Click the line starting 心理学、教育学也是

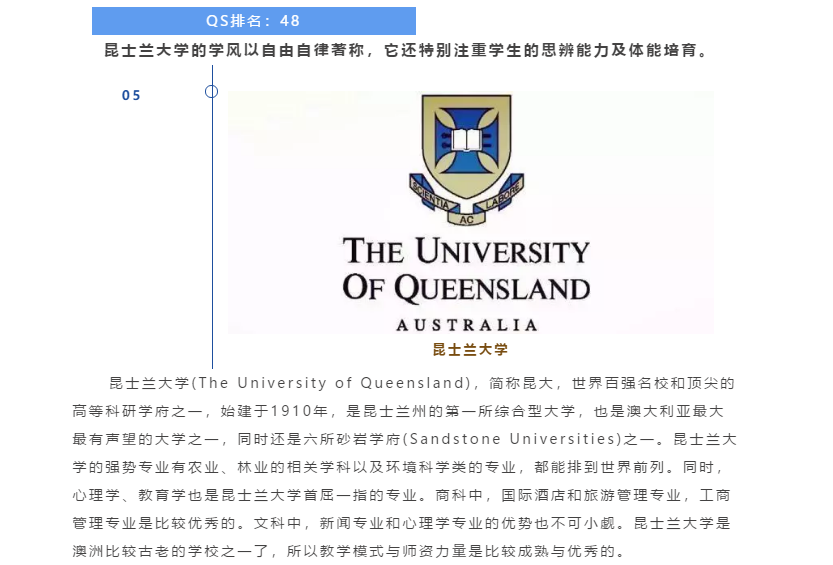(x=402, y=495)
